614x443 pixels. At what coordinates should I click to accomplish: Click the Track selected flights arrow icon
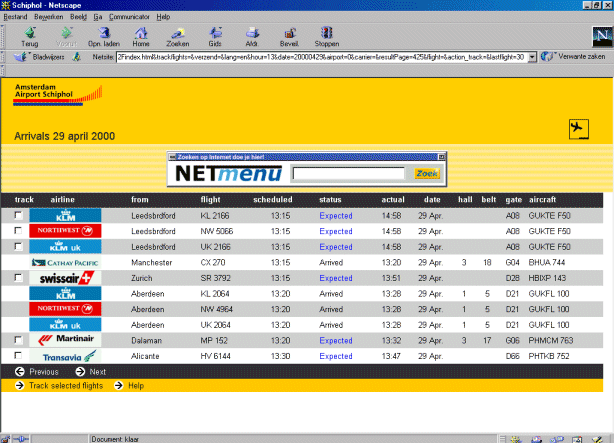point(20,386)
